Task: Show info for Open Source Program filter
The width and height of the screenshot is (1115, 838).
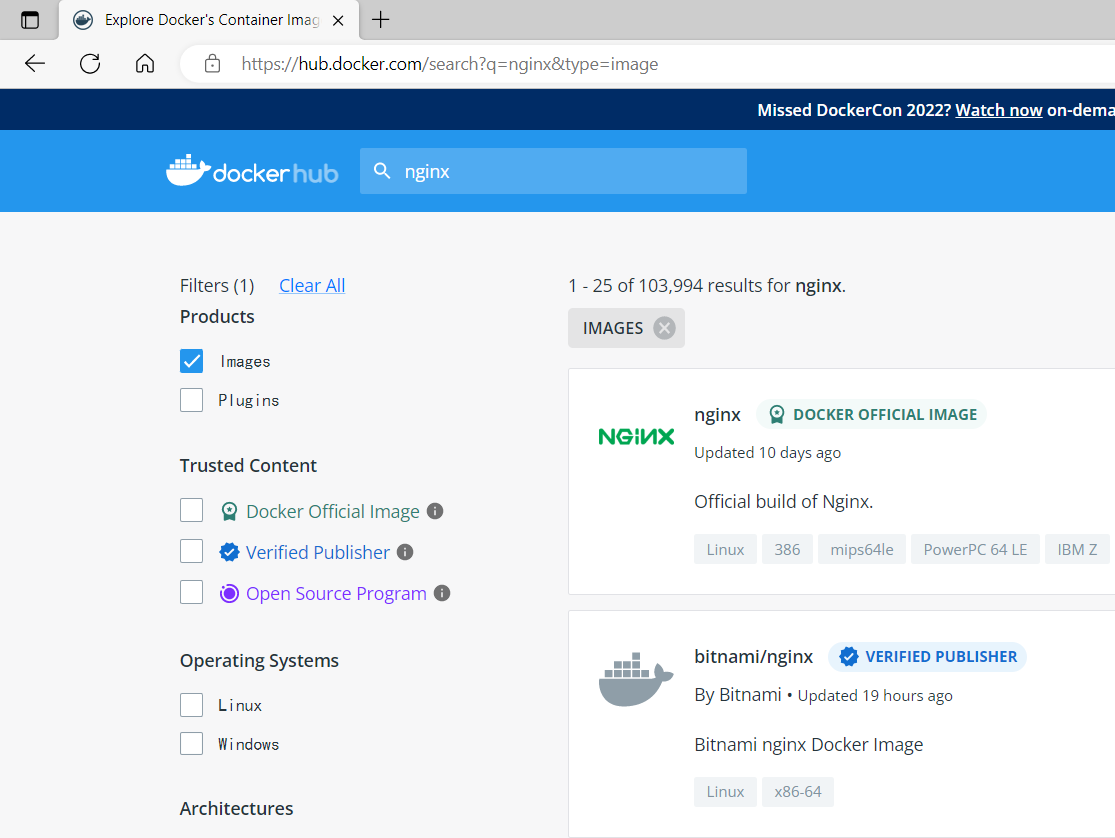Action: [442, 593]
